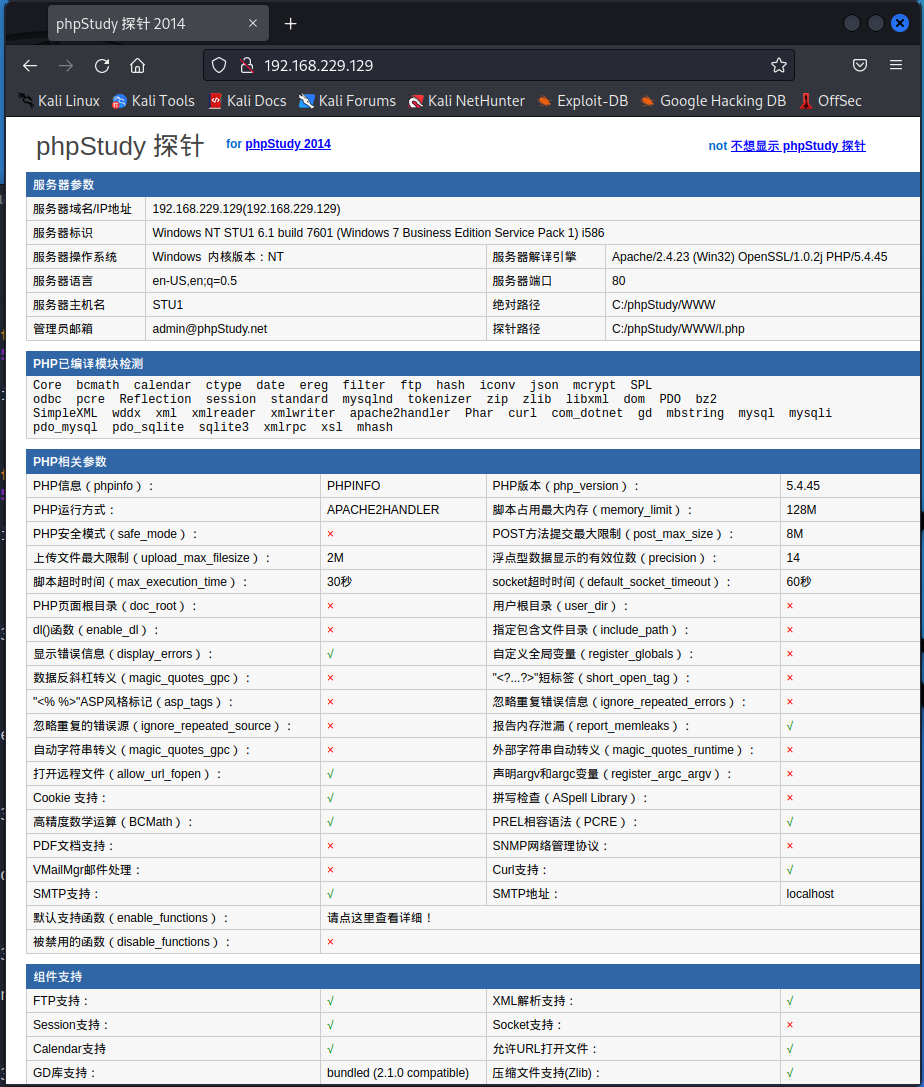Click the en-US,en;q=0.5 language value
The height and width of the screenshot is (1087, 924).
point(195,281)
